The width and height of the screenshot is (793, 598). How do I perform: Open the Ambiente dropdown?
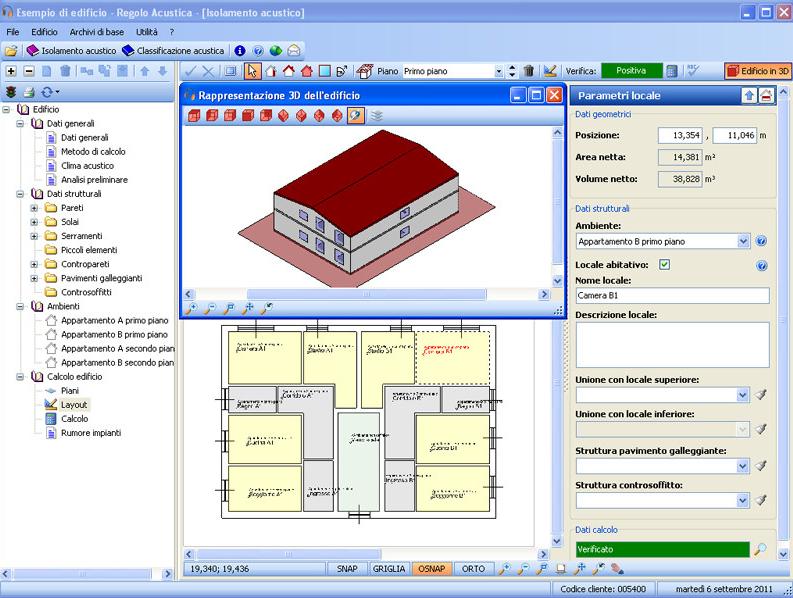click(742, 241)
